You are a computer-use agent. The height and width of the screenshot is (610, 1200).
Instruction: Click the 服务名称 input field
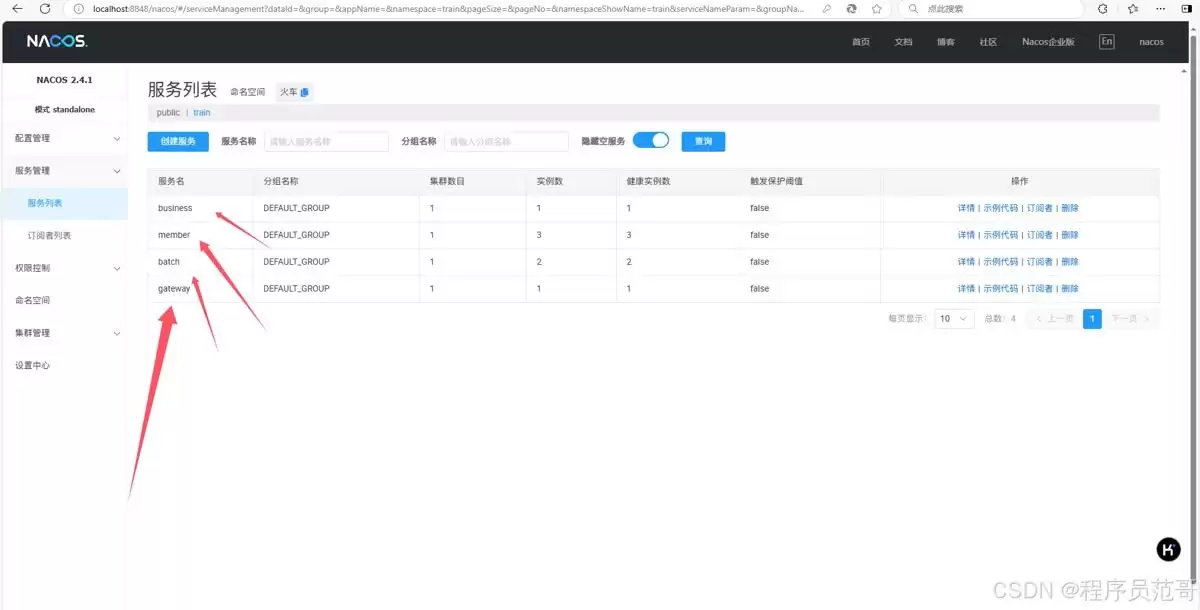pyautogui.click(x=326, y=142)
